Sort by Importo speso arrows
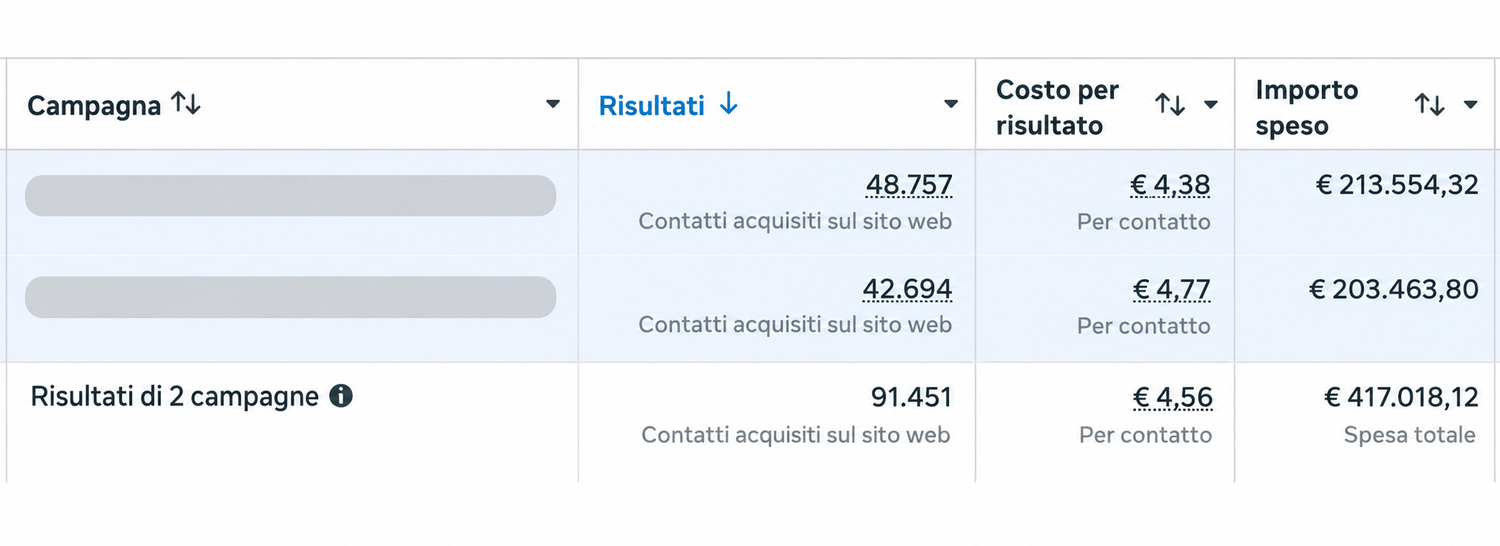Image resolution: width=1500 pixels, height=546 pixels. (x=1429, y=104)
